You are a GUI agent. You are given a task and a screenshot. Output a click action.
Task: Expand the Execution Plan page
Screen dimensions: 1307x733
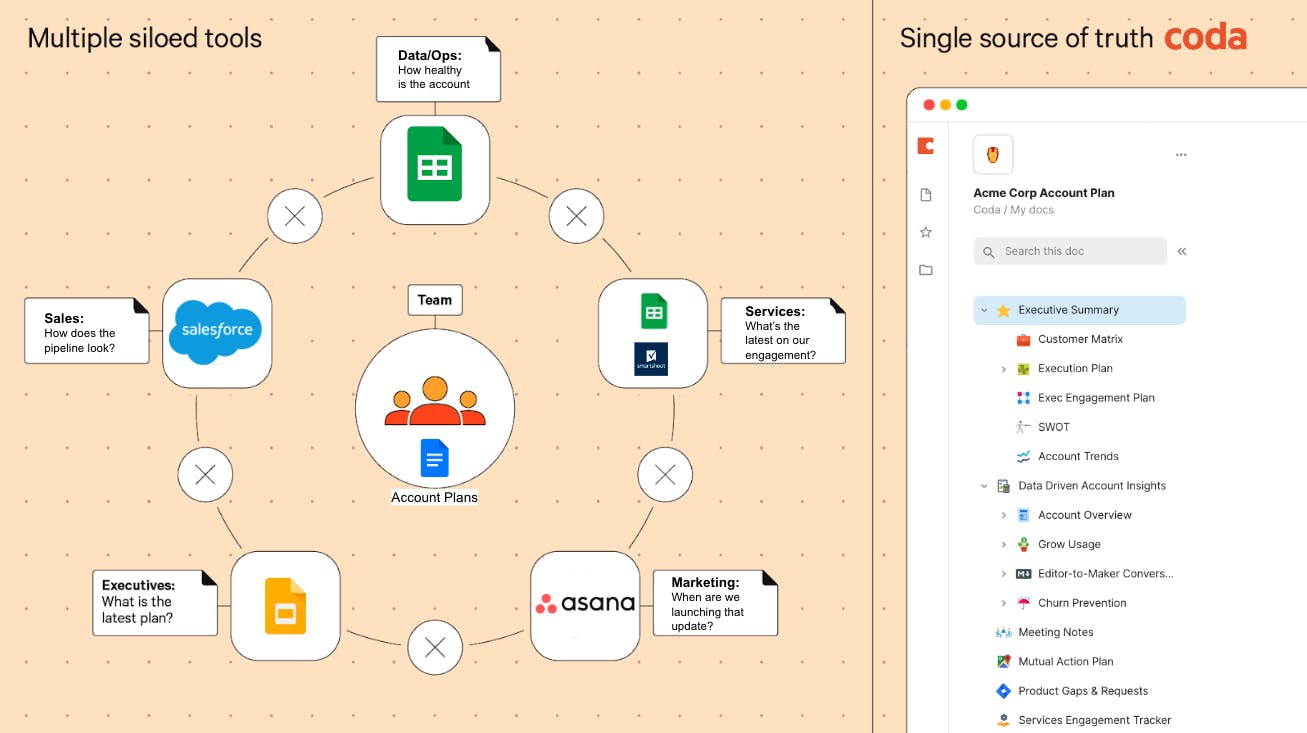1004,369
